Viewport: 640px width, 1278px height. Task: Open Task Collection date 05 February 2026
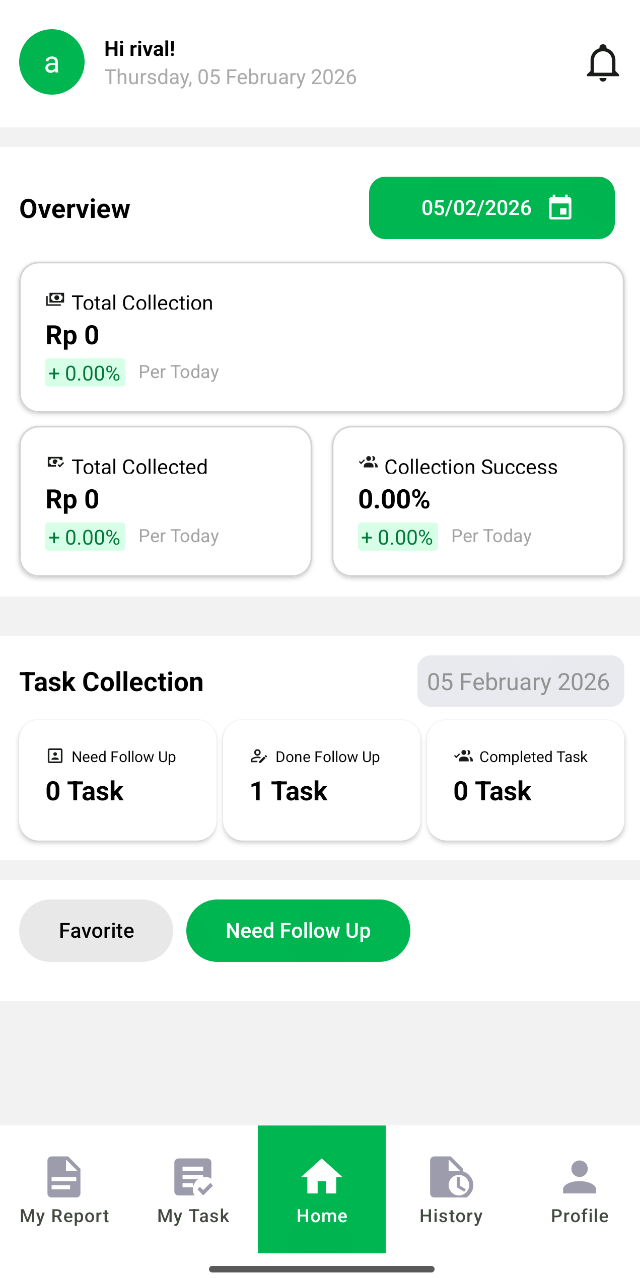[x=520, y=682]
